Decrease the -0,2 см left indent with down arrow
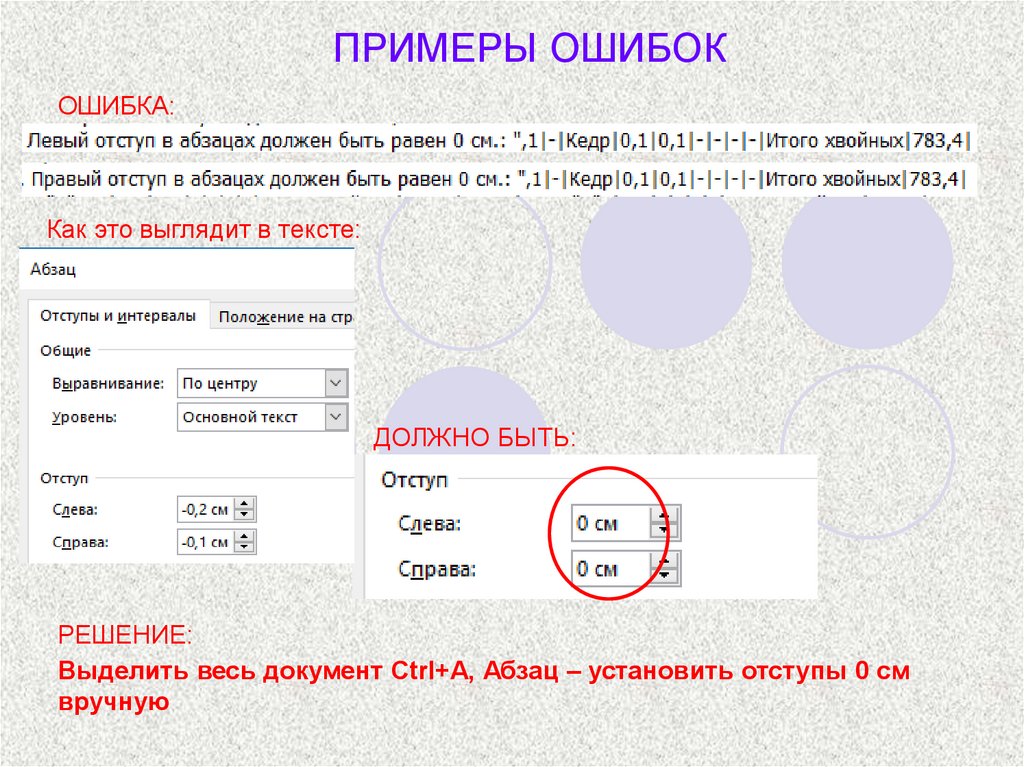1024x767 pixels. (246, 515)
